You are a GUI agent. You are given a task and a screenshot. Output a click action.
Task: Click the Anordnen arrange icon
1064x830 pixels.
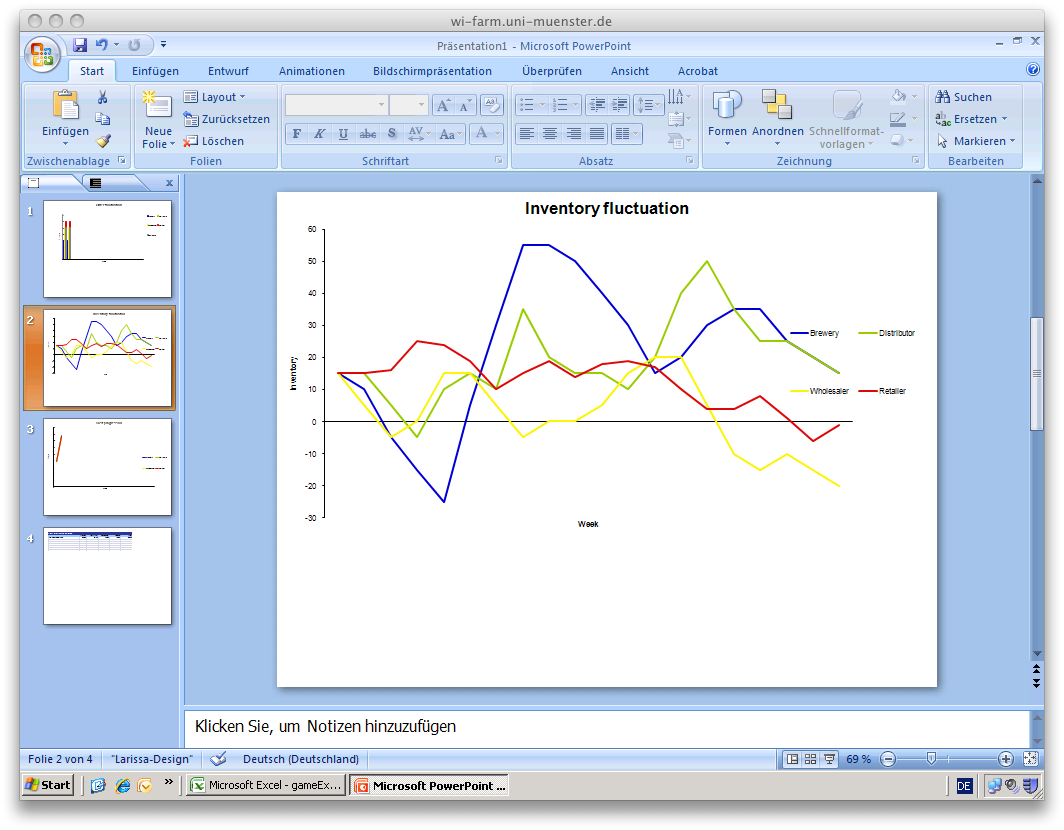(777, 107)
